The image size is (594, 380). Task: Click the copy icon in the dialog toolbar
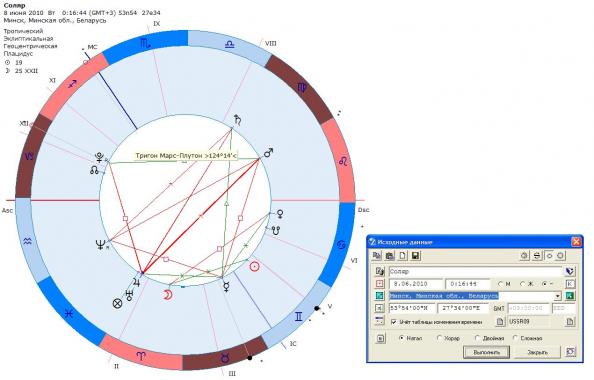click(x=377, y=256)
